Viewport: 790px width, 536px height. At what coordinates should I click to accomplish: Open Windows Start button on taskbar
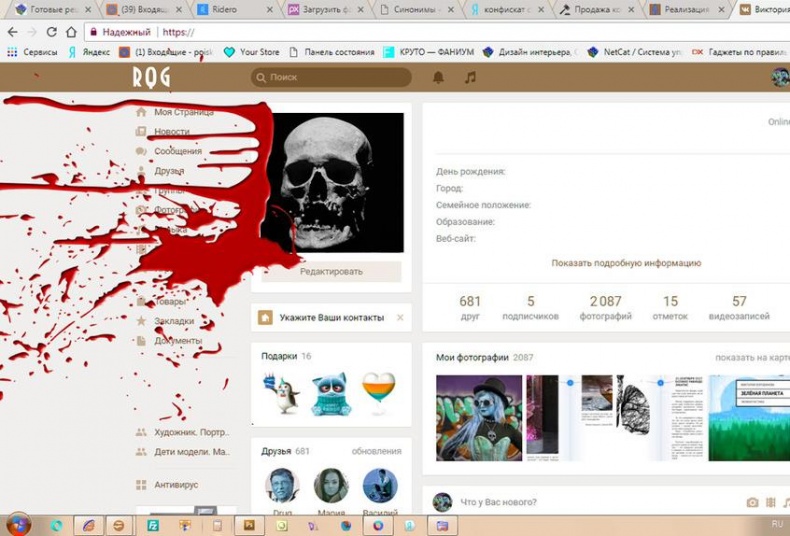18,524
